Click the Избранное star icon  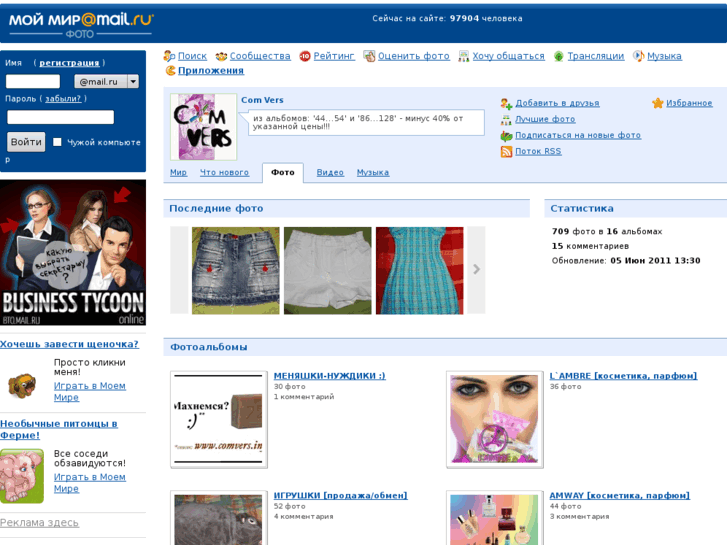click(657, 103)
